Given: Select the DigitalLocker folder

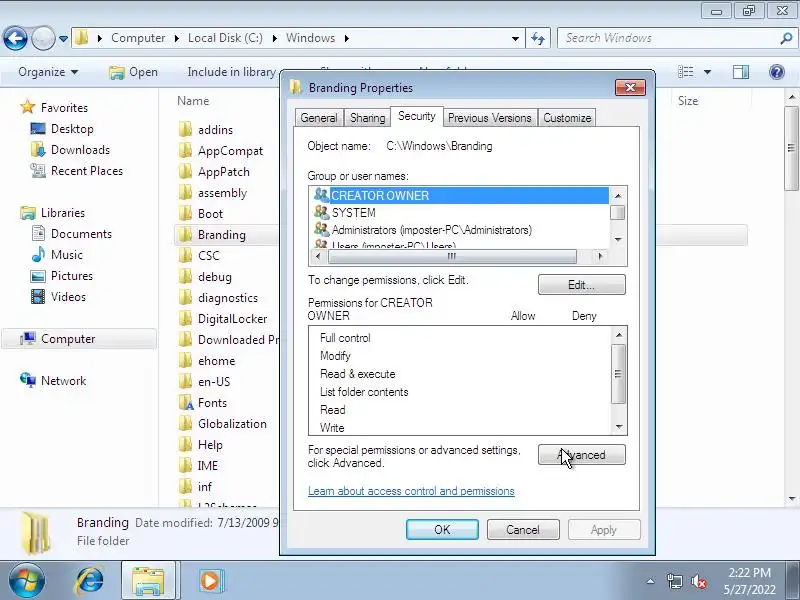Looking at the screenshot, I should coord(222,319).
